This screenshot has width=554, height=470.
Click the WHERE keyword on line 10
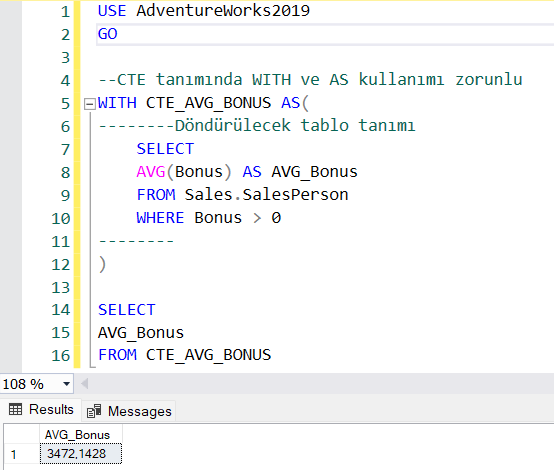pos(160,218)
